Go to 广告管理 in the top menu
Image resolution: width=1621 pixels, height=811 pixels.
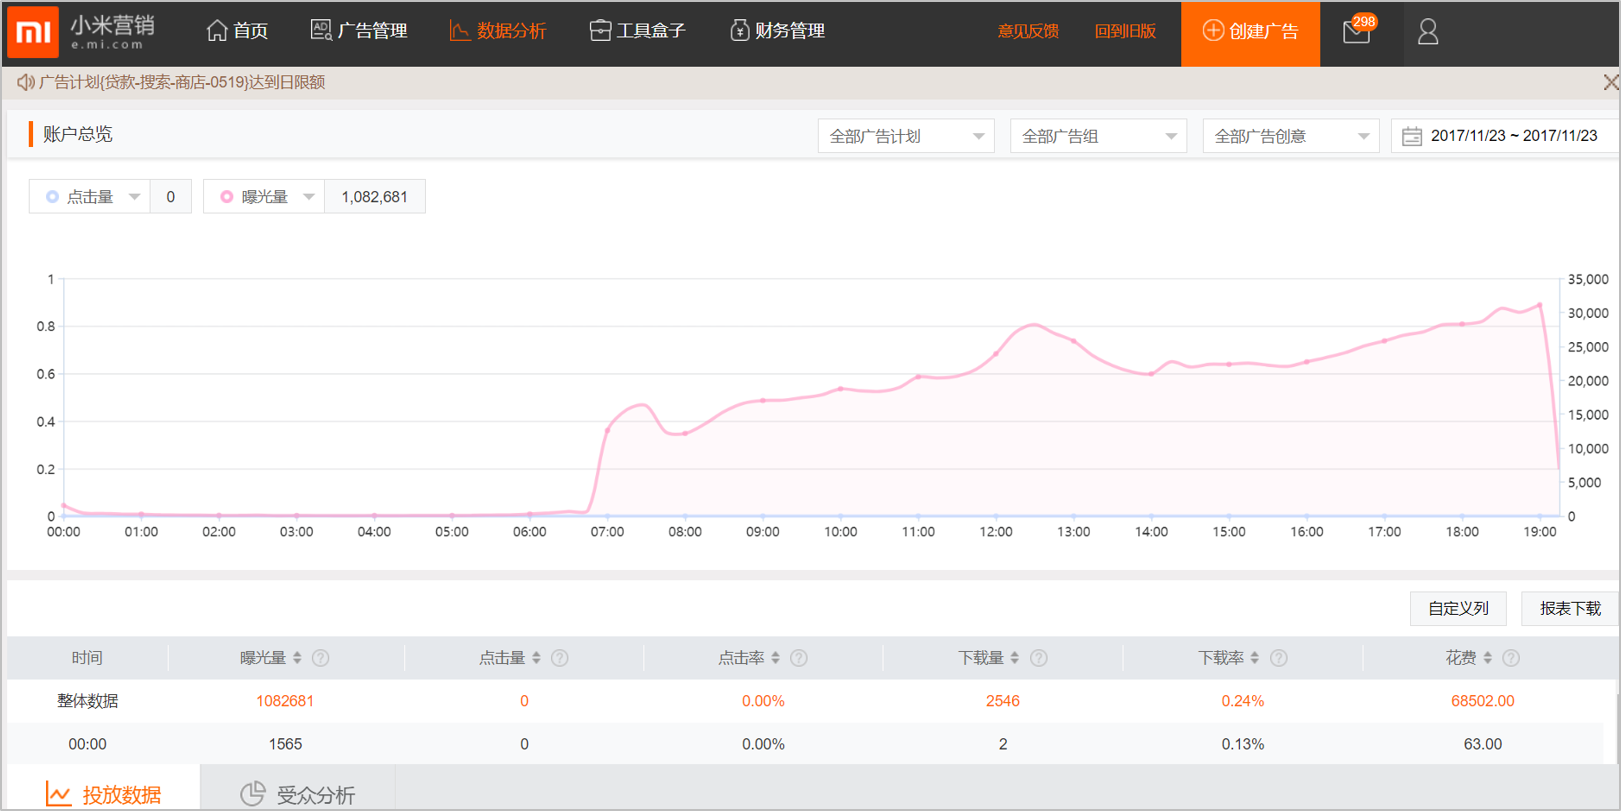click(359, 31)
